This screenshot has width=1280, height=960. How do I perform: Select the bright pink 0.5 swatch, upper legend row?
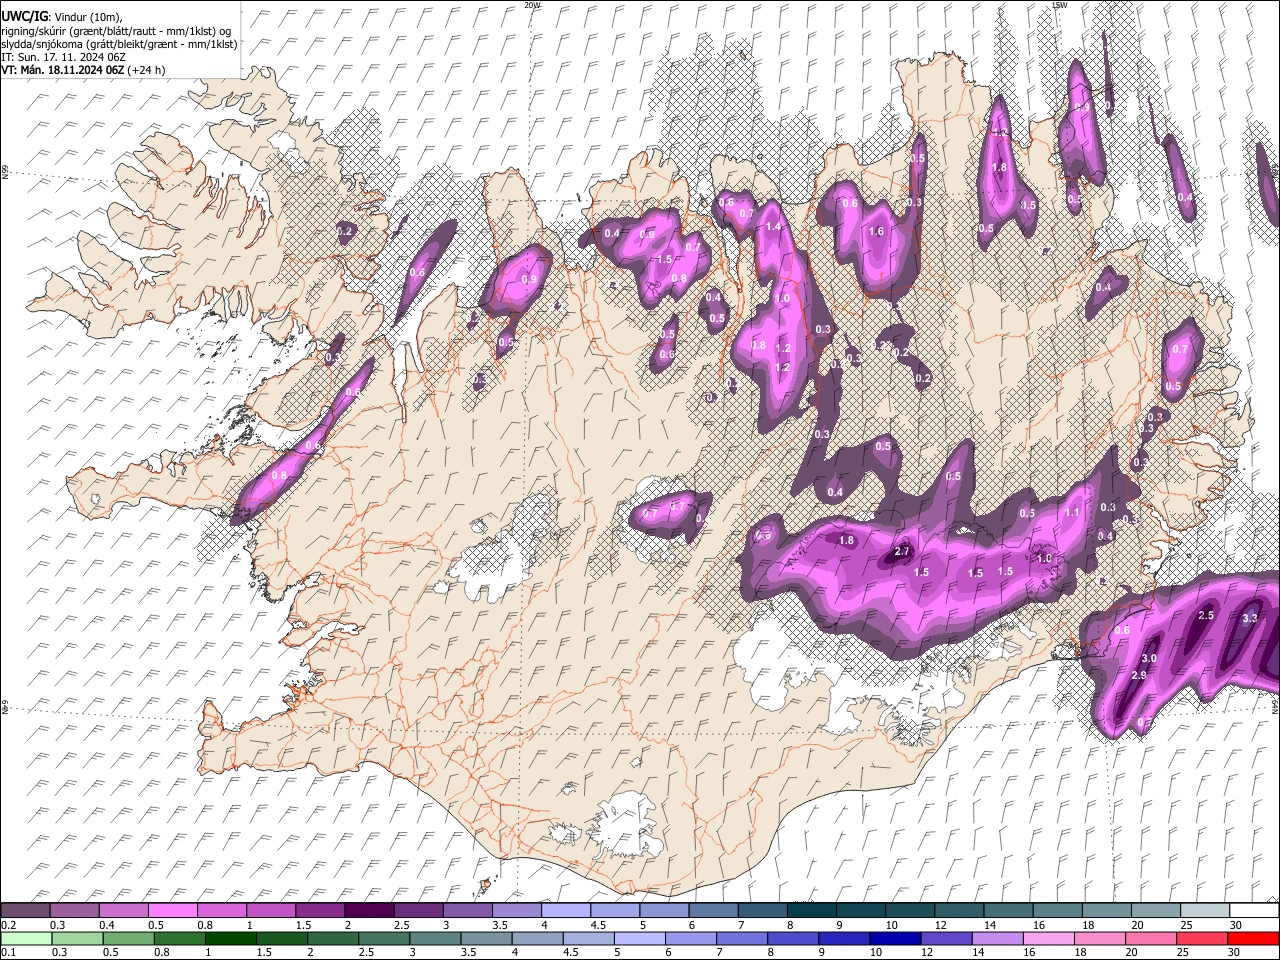tap(172, 911)
